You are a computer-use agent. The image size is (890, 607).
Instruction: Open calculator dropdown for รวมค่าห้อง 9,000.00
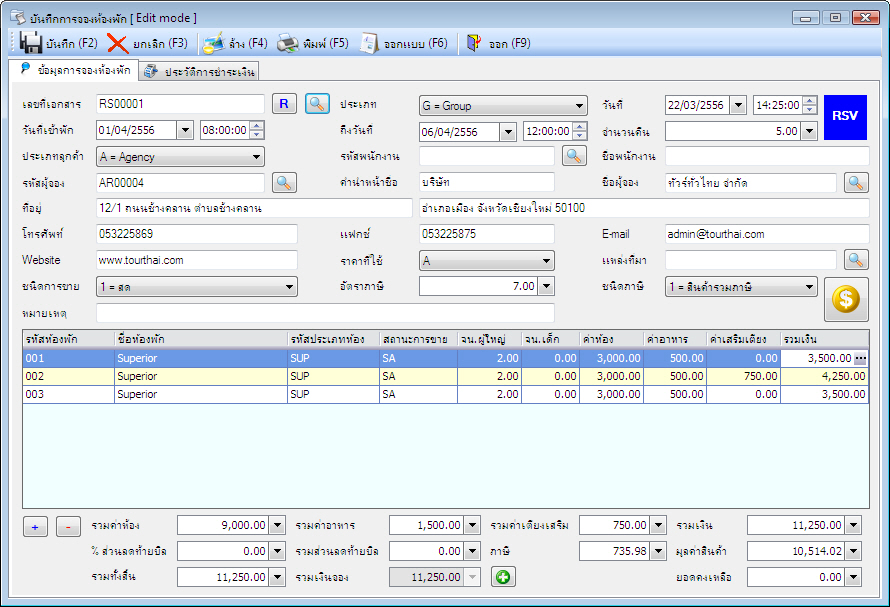tap(277, 525)
